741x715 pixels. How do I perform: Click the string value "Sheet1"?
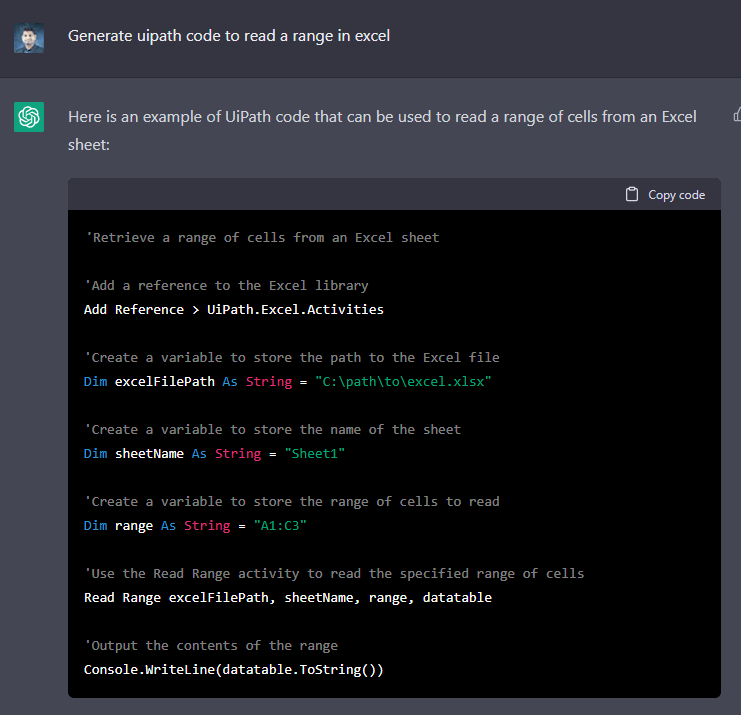(x=315, y=454)
